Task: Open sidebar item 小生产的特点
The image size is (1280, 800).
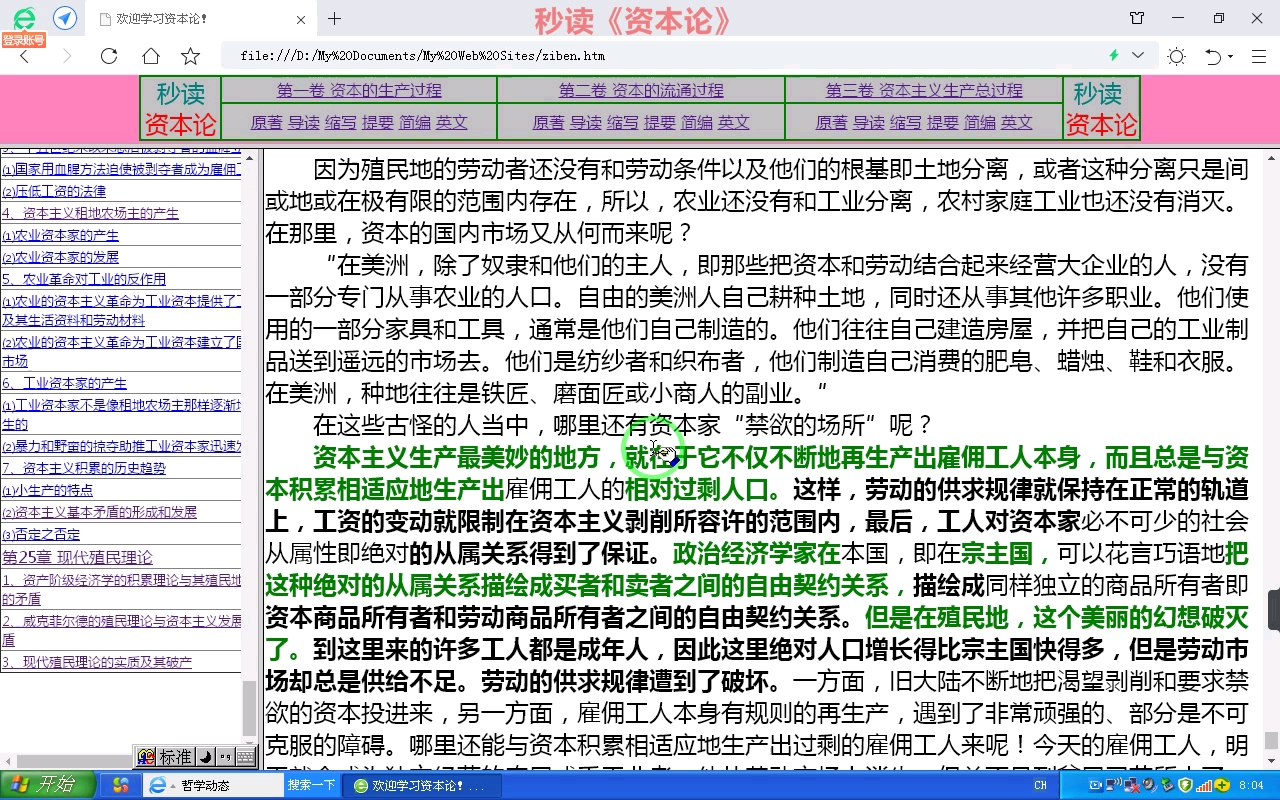Action: [x=47, y=490]
